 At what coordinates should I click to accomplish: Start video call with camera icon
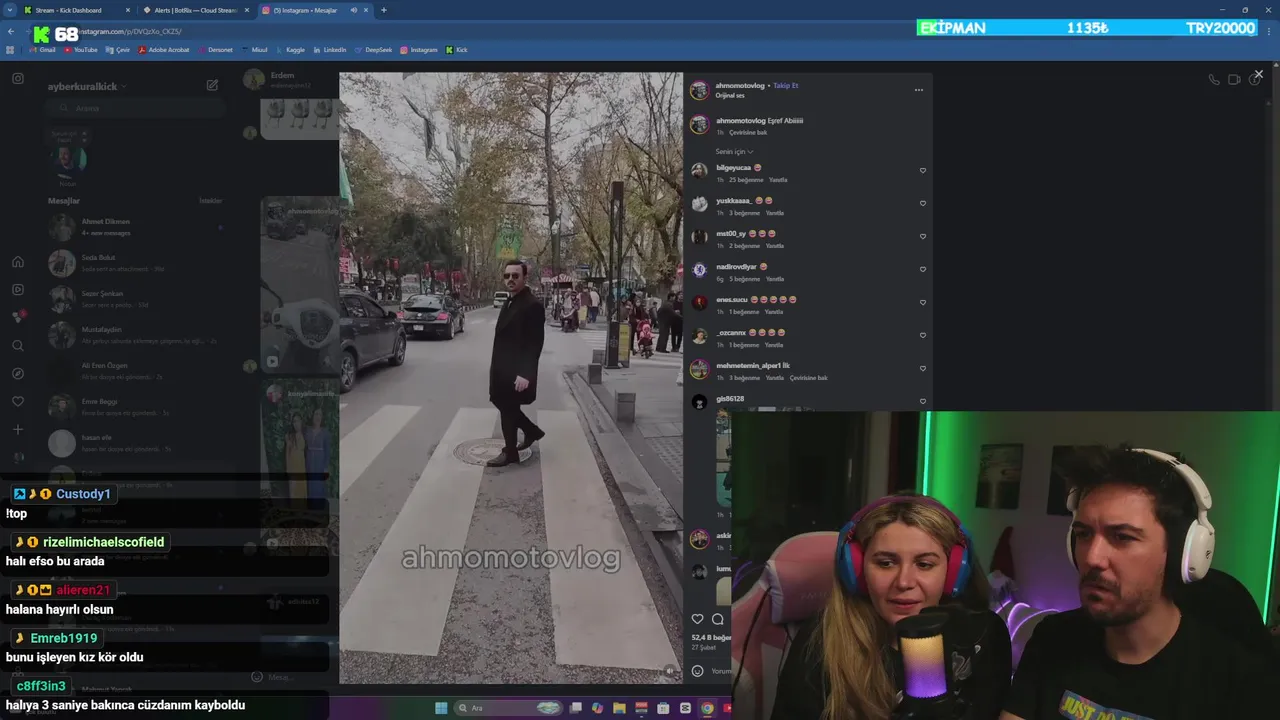pos(1234,80)
